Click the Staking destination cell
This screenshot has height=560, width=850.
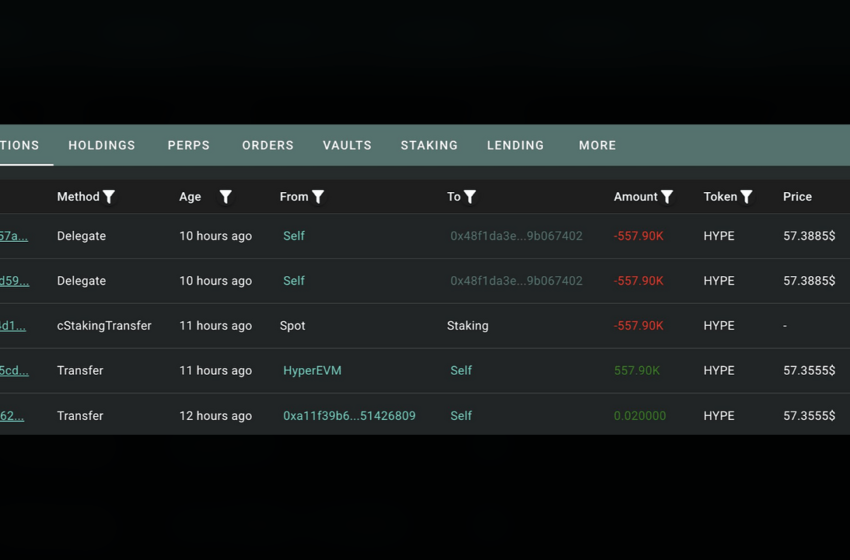[x=467, y=326]
